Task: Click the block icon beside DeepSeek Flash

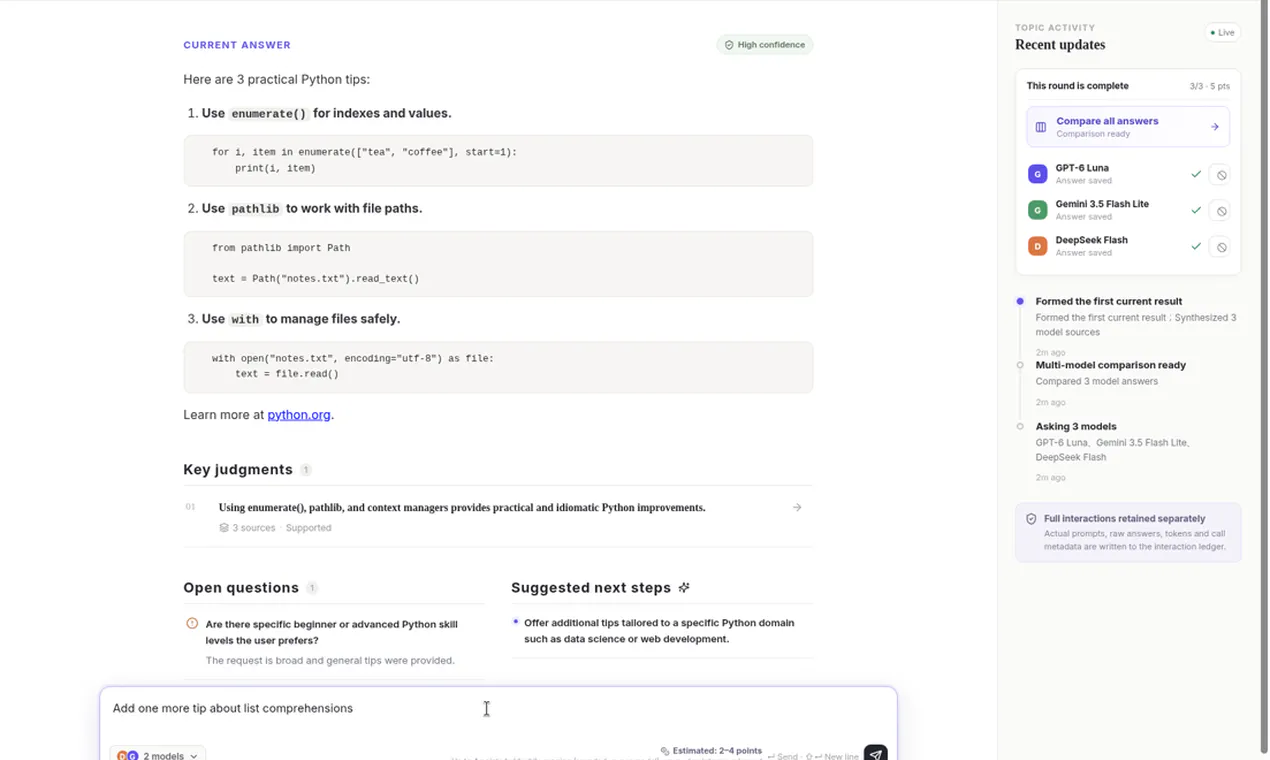Action: [1219, 247]
